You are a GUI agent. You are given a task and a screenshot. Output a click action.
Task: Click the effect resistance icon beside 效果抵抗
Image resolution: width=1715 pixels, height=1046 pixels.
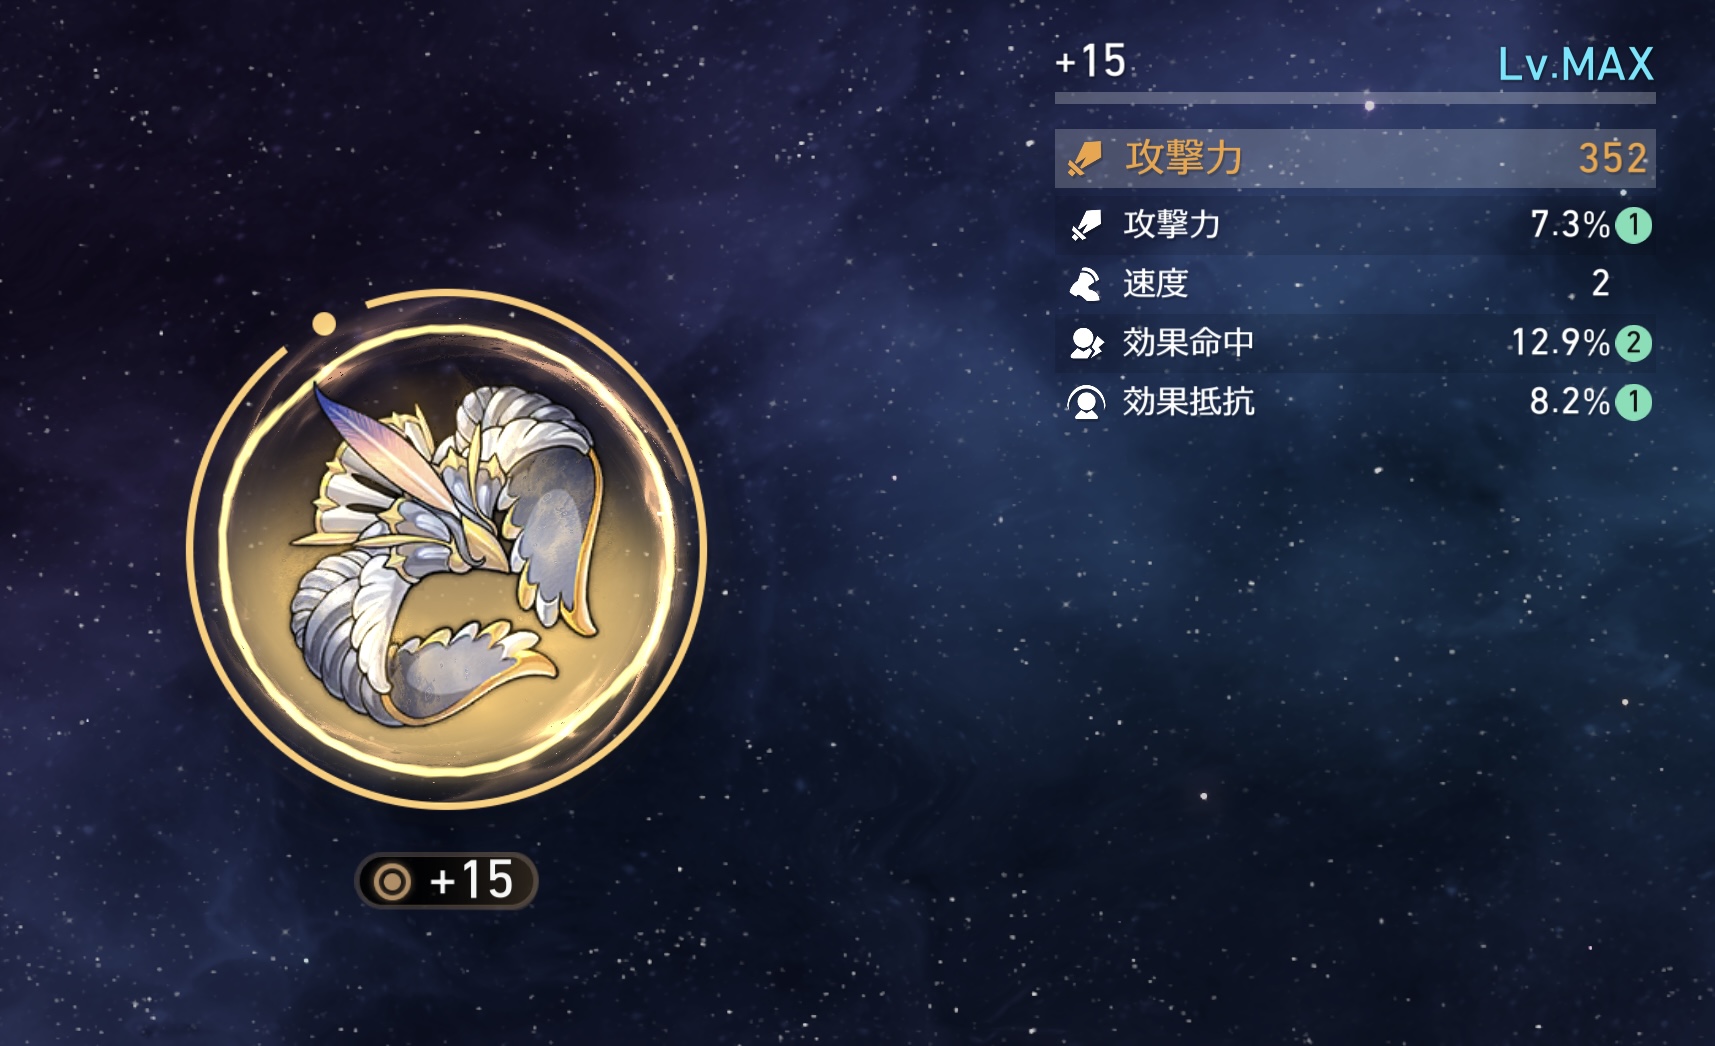click(x=1086, y=402)
